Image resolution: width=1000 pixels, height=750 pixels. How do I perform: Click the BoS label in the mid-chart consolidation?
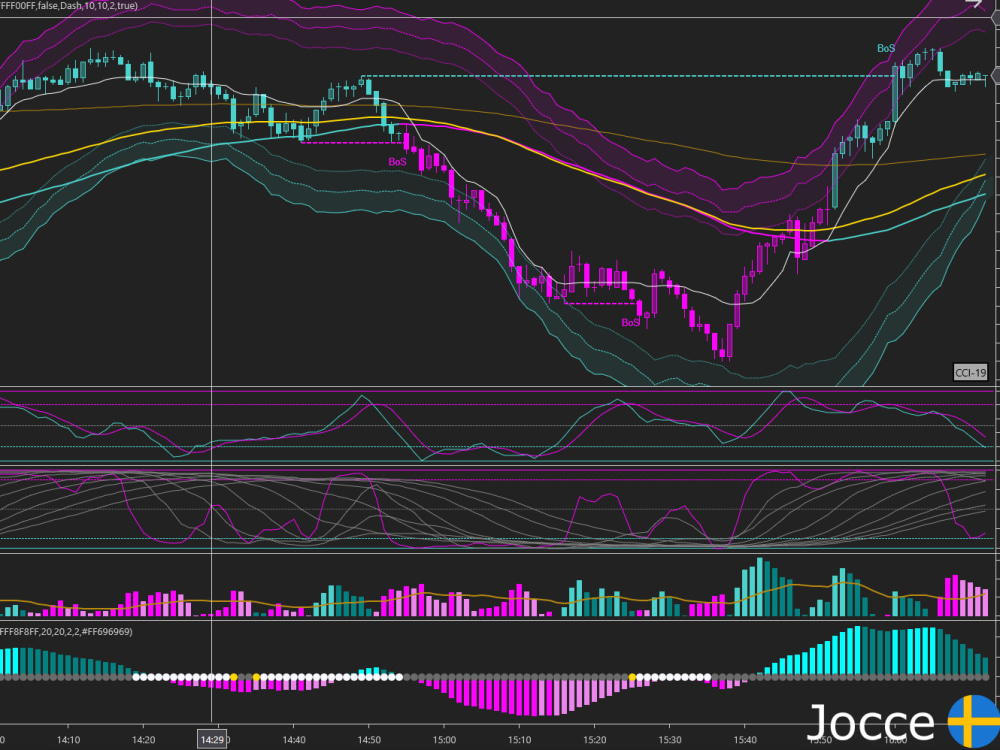[630, 320]
